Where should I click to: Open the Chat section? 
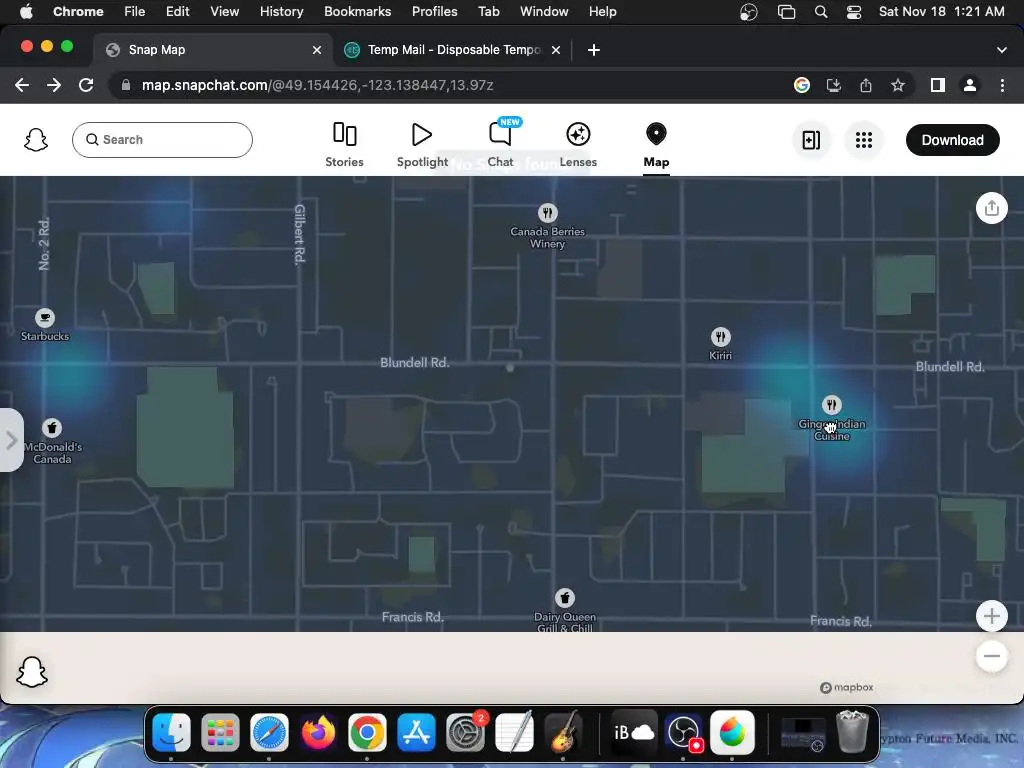coord(500,145)
